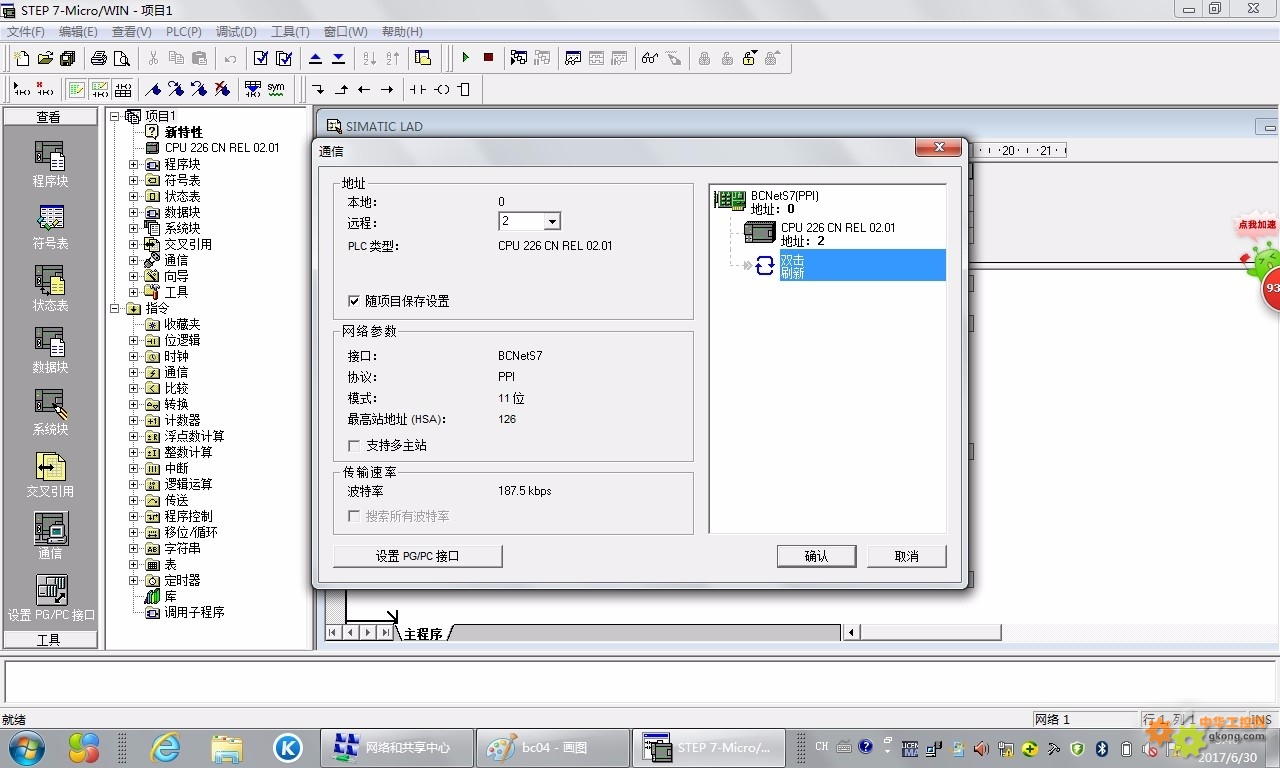The image size is (1280, 768).
Task: Open 数据块 in the 查看 sidebar
Action: (x=50, y=350)
